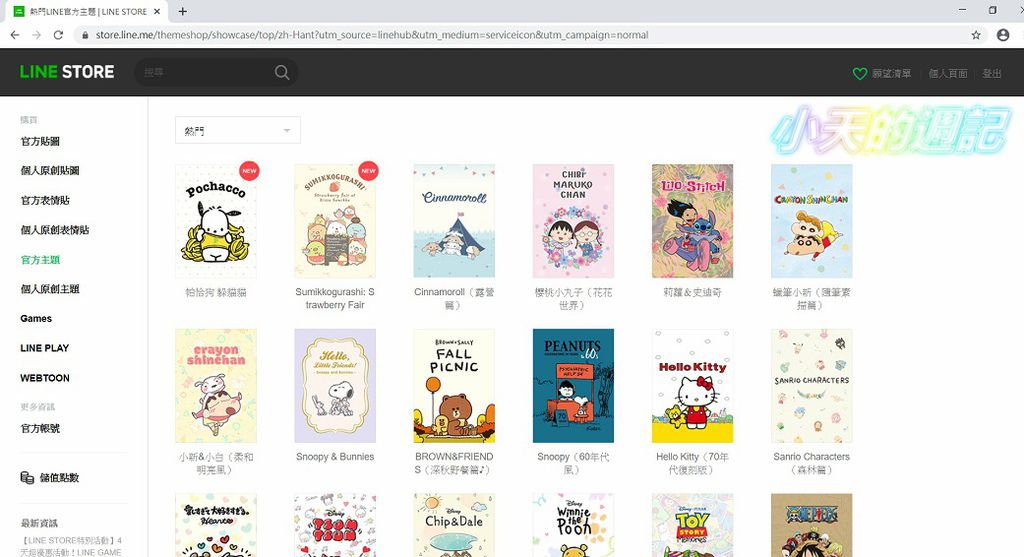Open the Chrome profile avatar icon
1024x557 pixels.
pos(1003,35)
